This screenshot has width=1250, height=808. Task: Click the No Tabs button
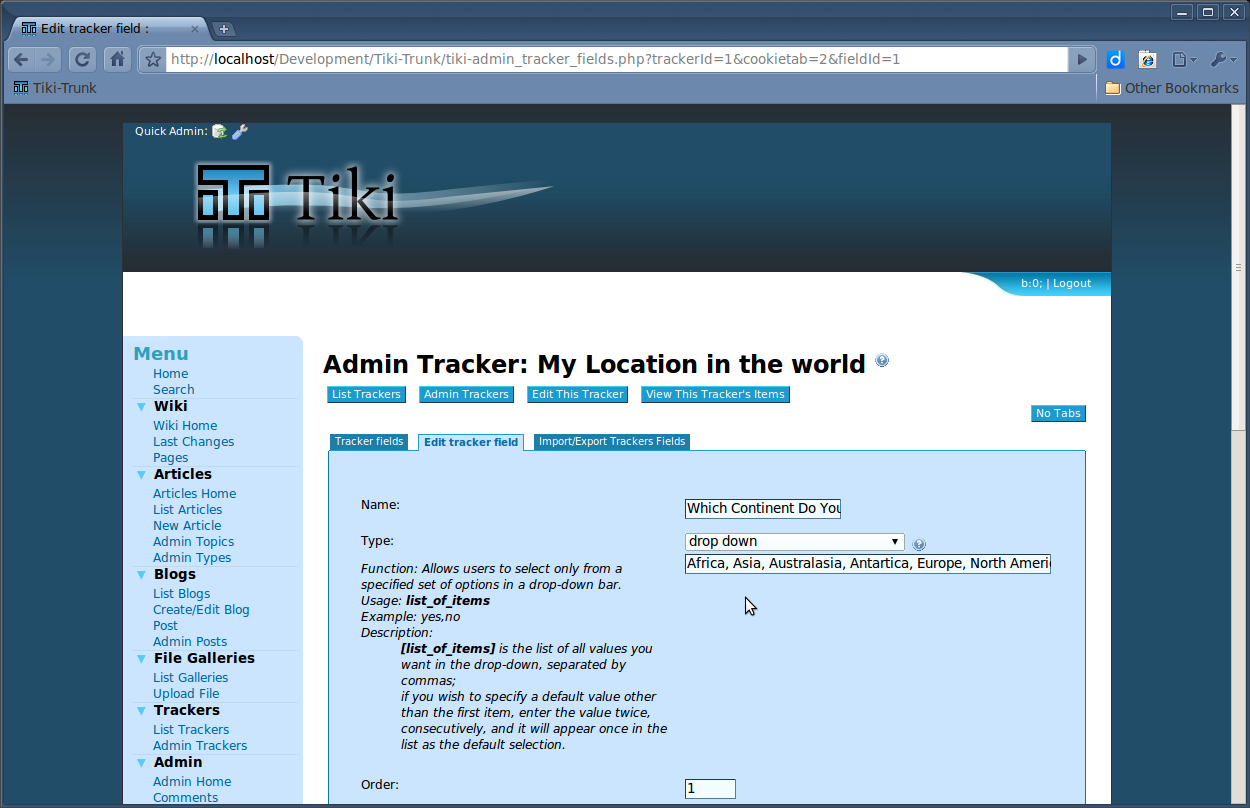click(x=1057, y=413)
